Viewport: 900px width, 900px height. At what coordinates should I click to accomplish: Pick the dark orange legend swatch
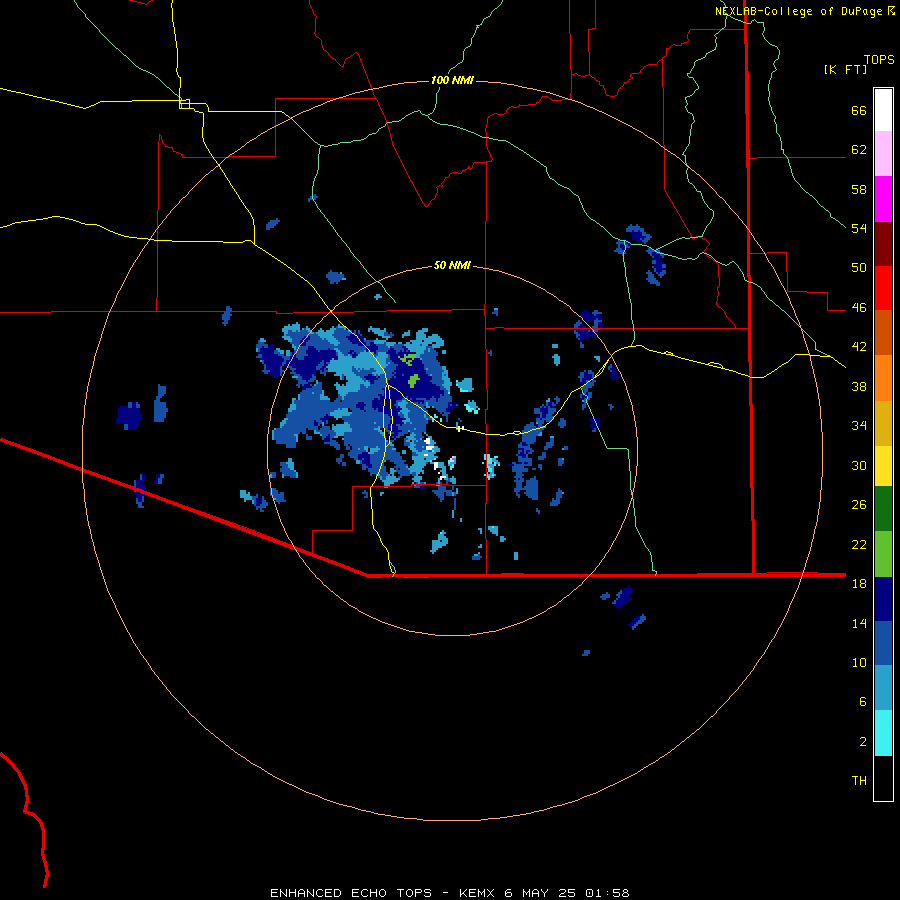(883, 332)
